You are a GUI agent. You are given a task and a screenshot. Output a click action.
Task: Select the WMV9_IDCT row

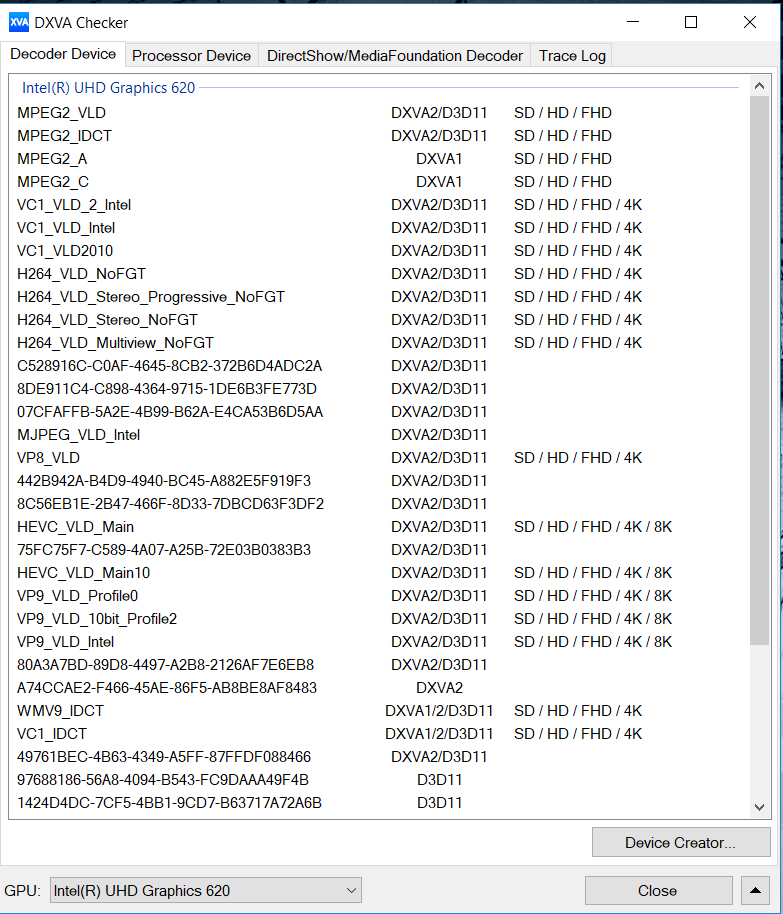point(379,711)
